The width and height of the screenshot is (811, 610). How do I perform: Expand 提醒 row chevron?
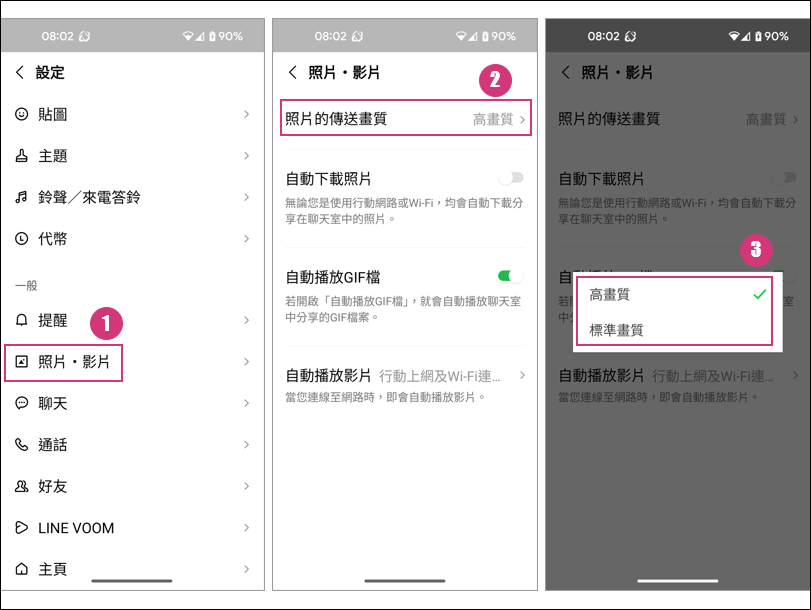[247, 320]
